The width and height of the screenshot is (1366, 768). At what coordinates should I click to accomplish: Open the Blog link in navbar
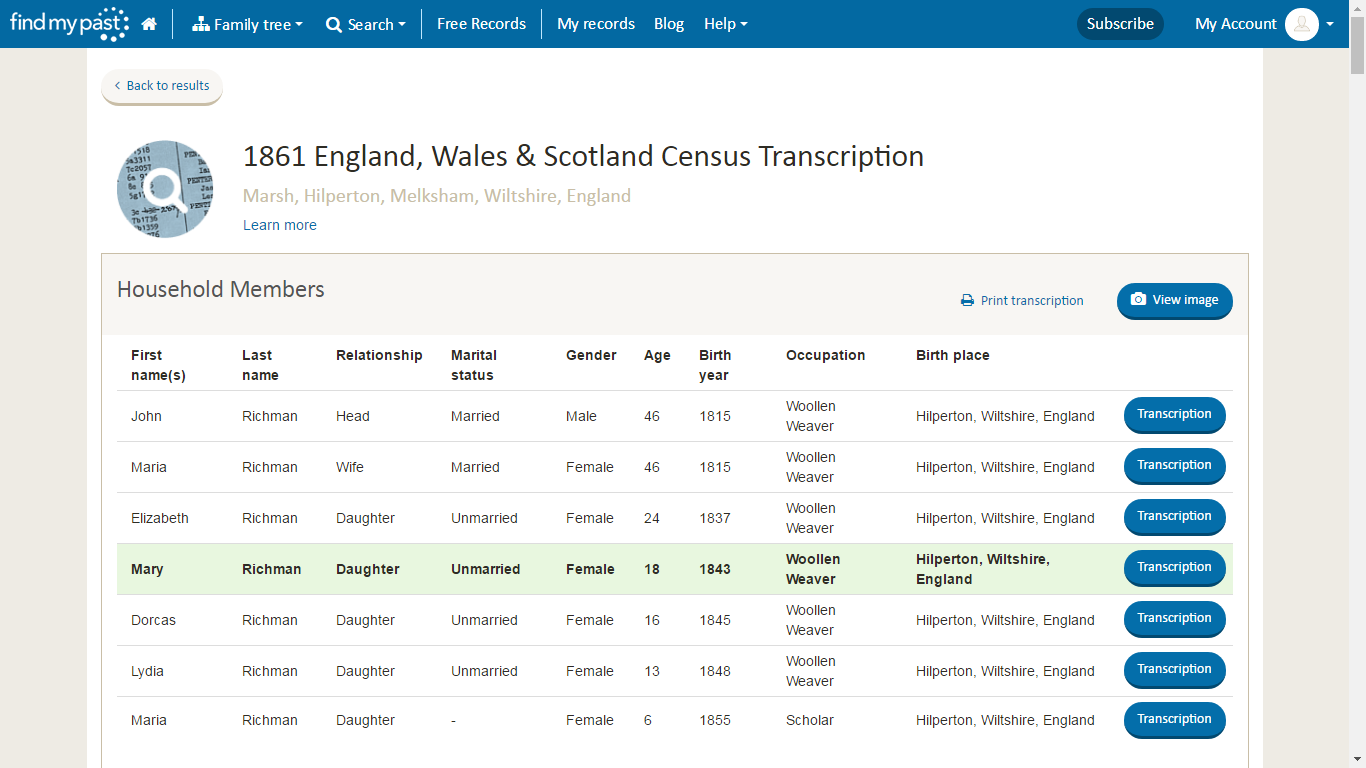pos(669,24)
